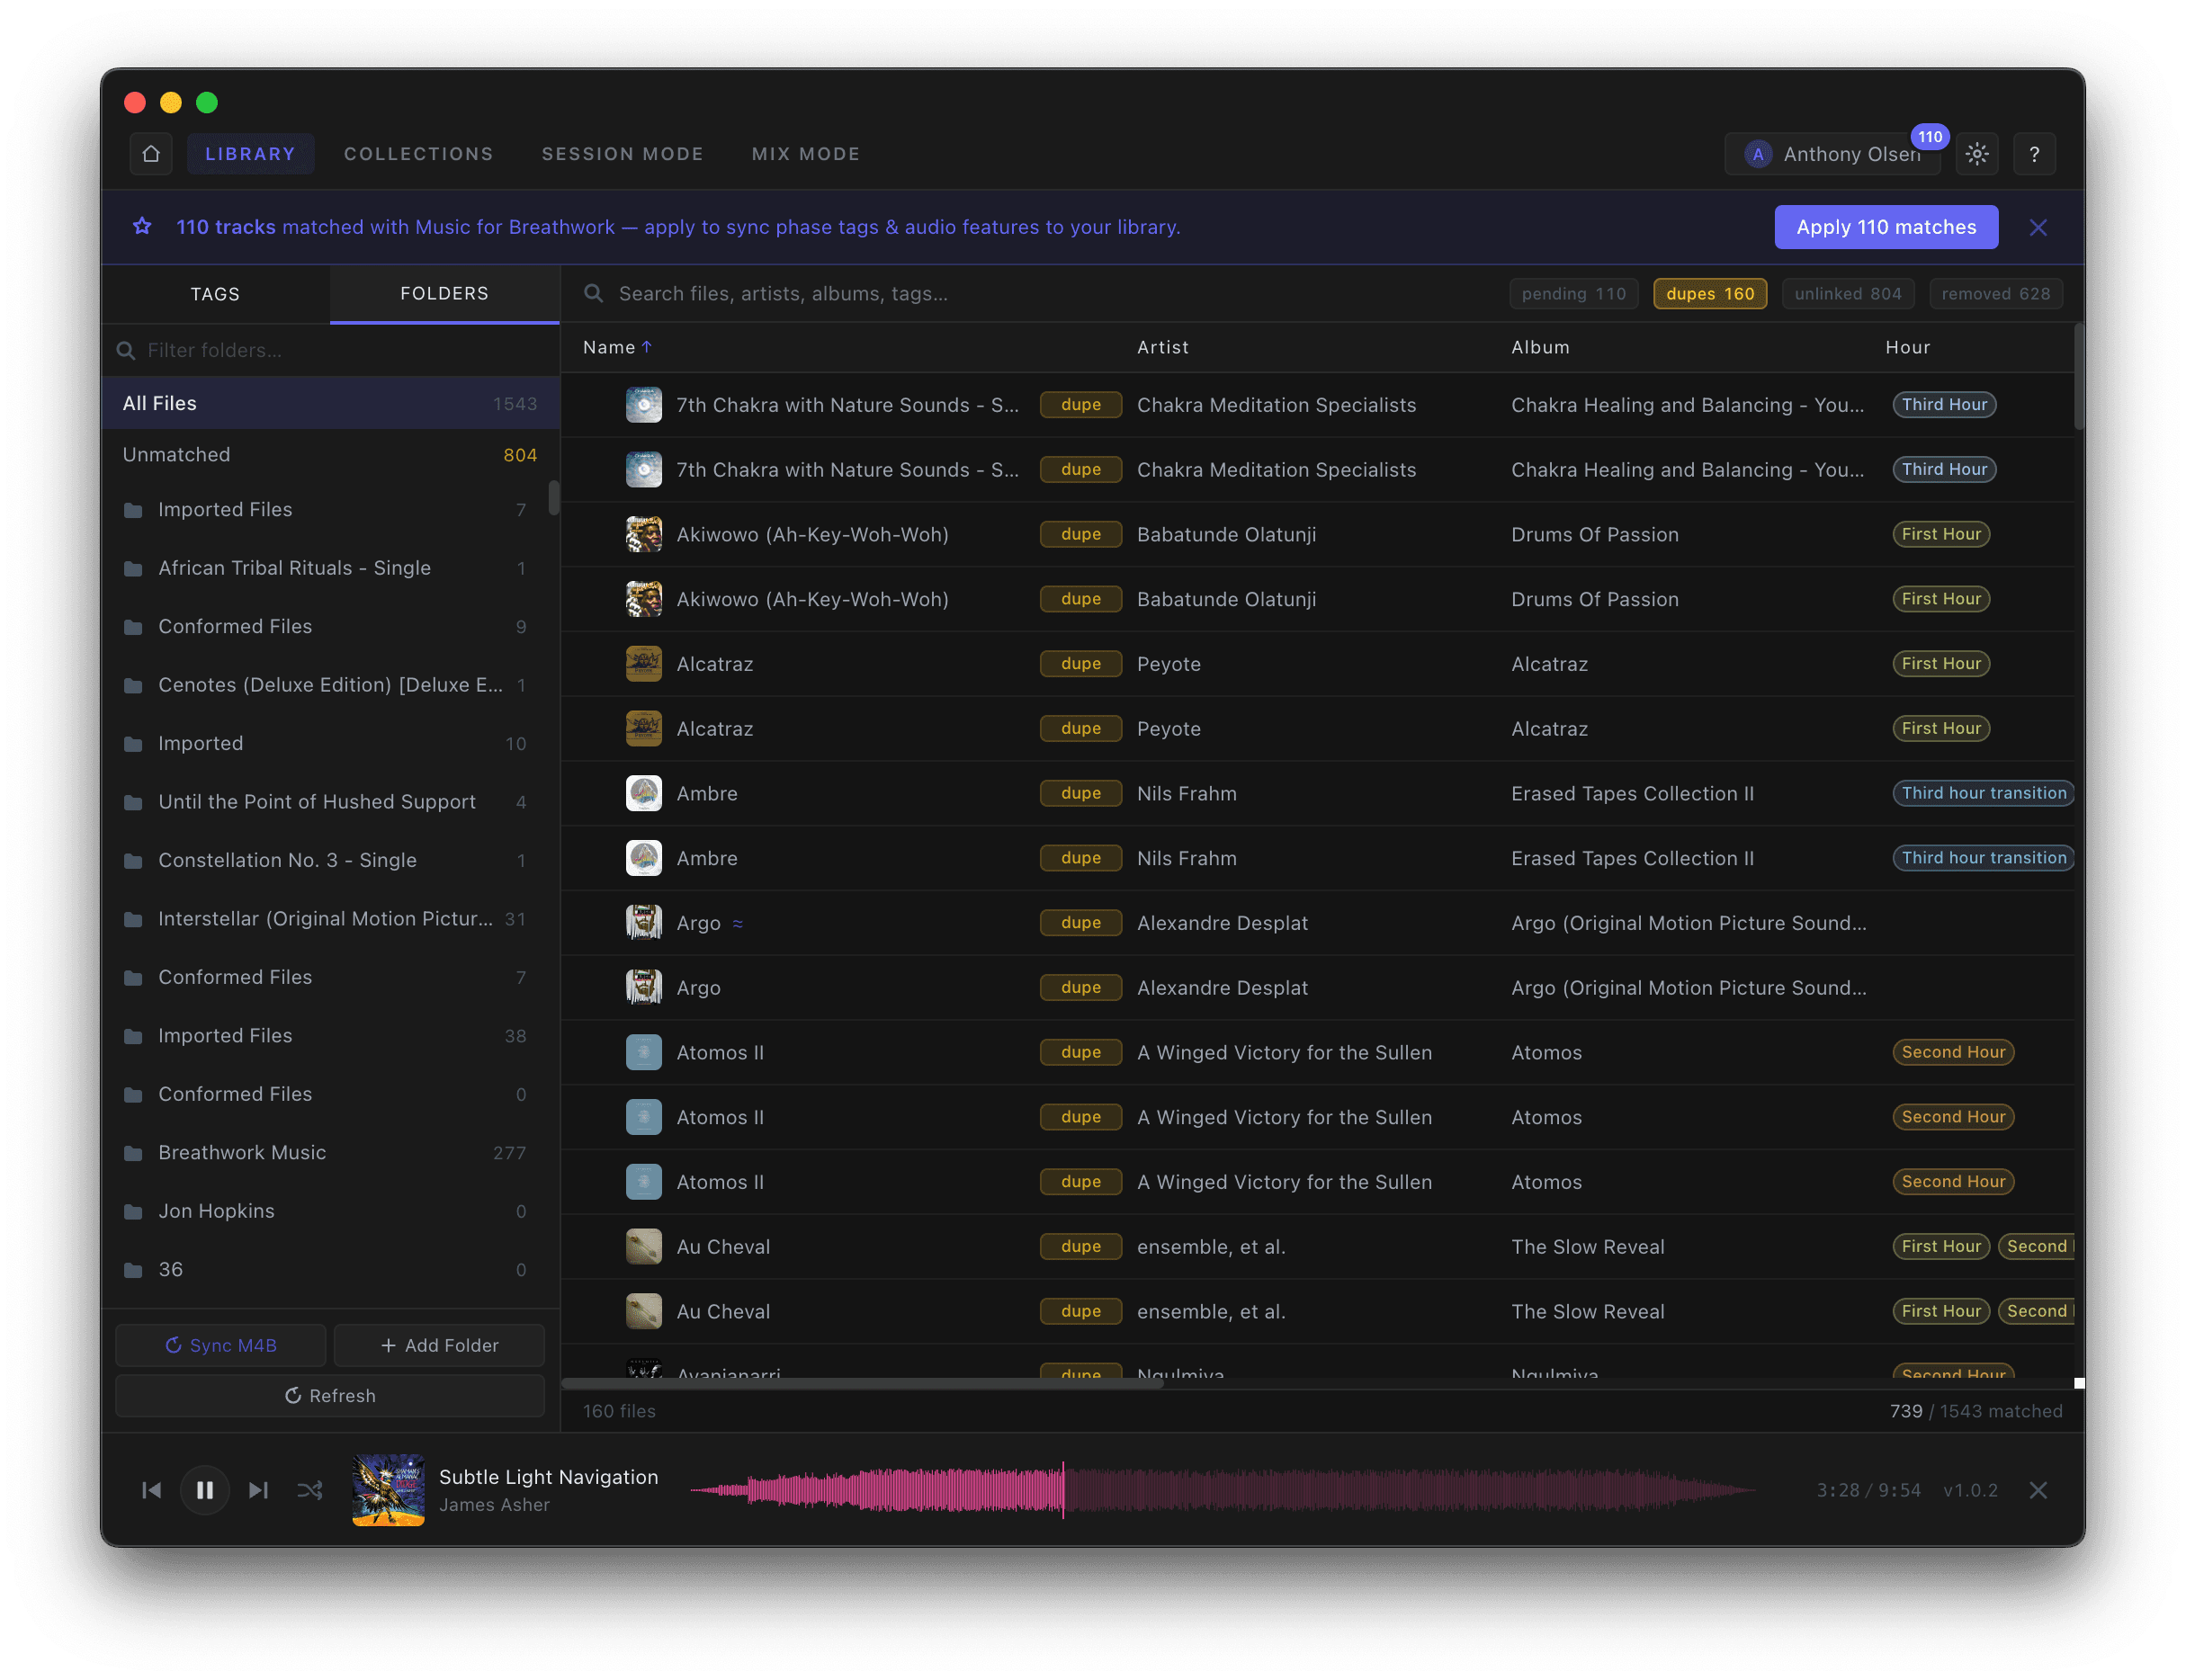
Task: Open the help question mark button
Action: (2033, 154)
